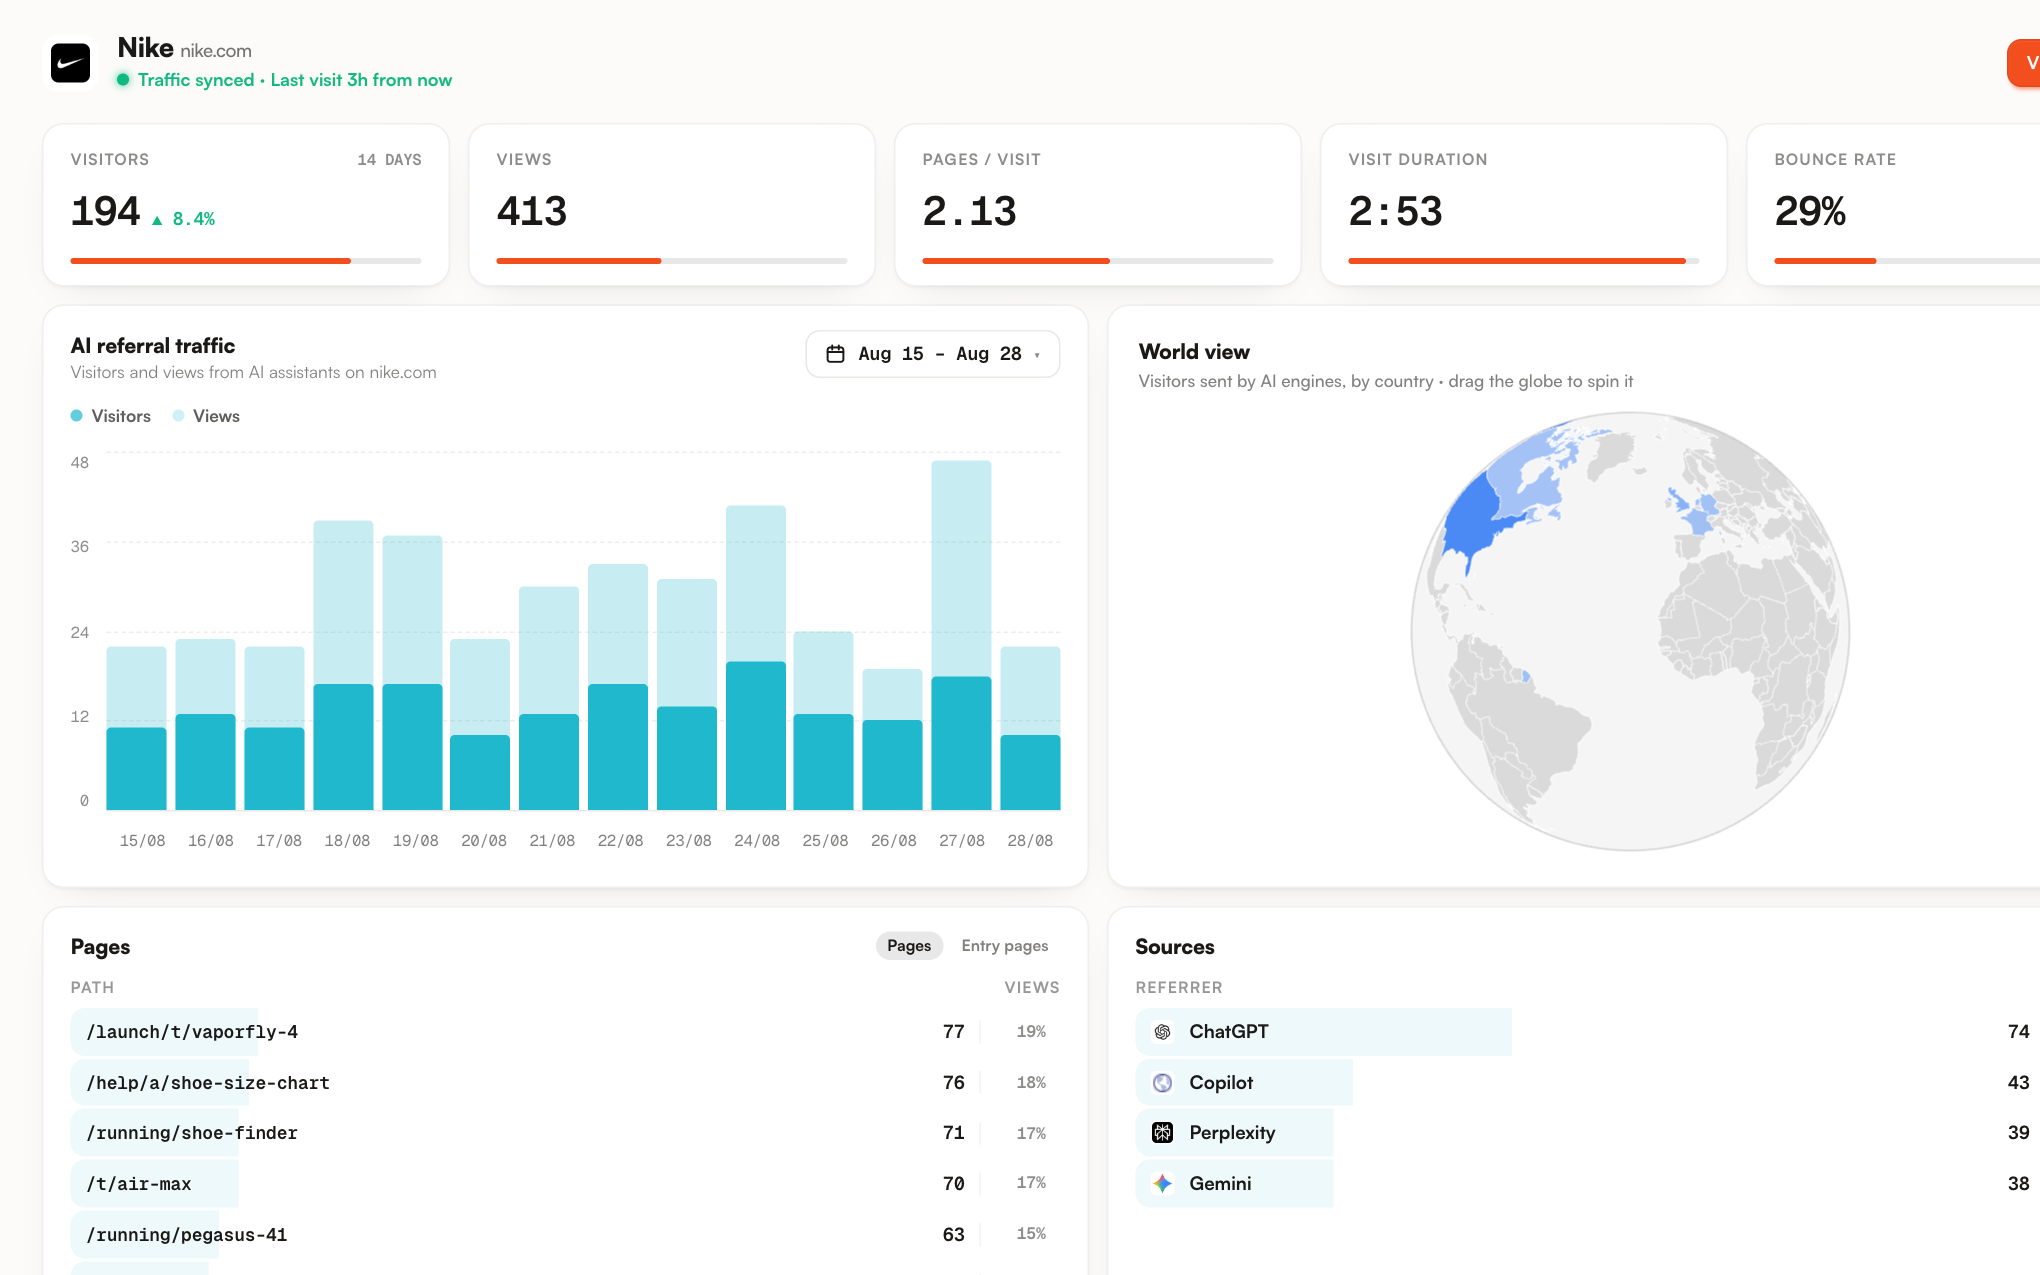Click the 14 DAYS label

pos(389,160)
